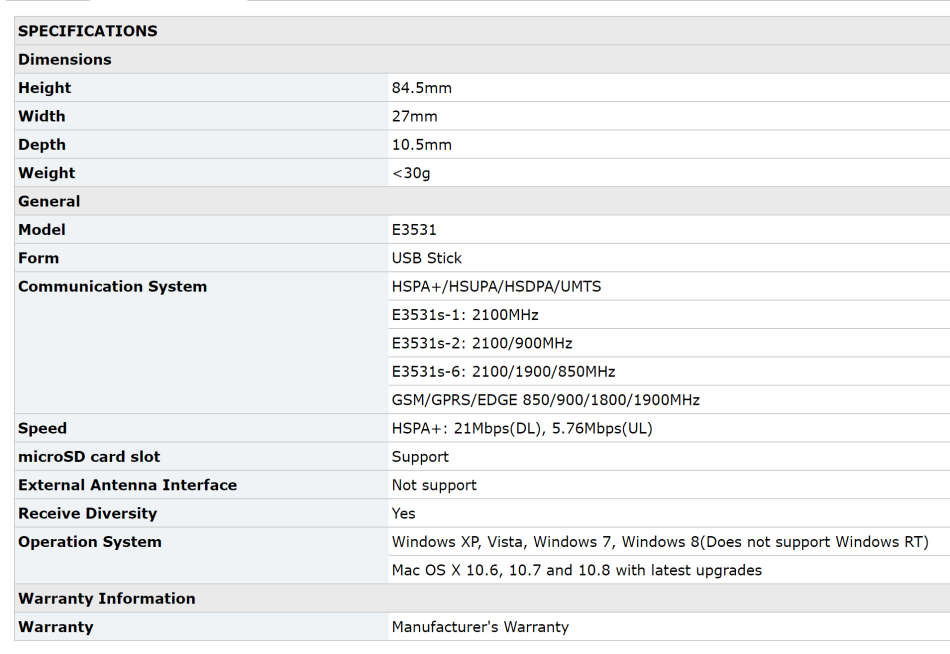Click the Height value 84.5mm
The height and width of the screenshot is (654, 950).
(x=422, y=88)
